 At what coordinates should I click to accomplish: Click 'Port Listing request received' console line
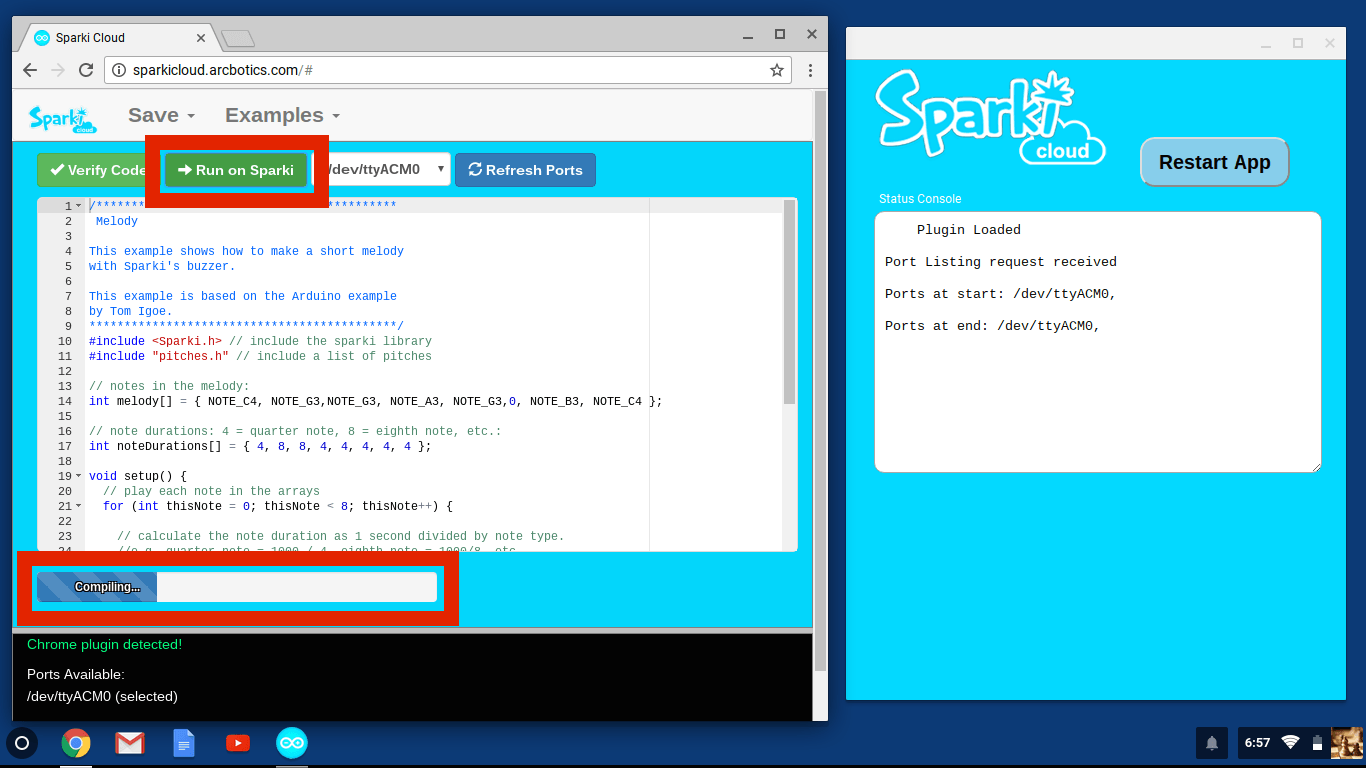tap(1001, 262)
